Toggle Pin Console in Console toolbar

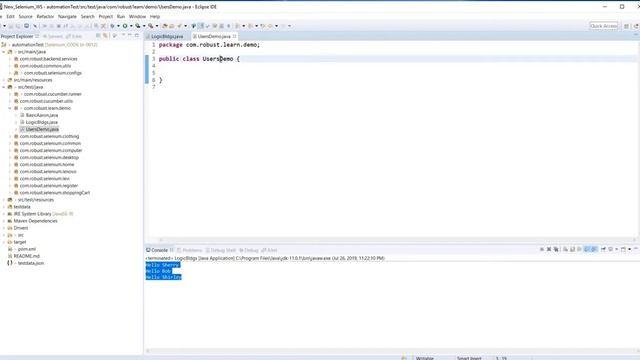point(604,249)
